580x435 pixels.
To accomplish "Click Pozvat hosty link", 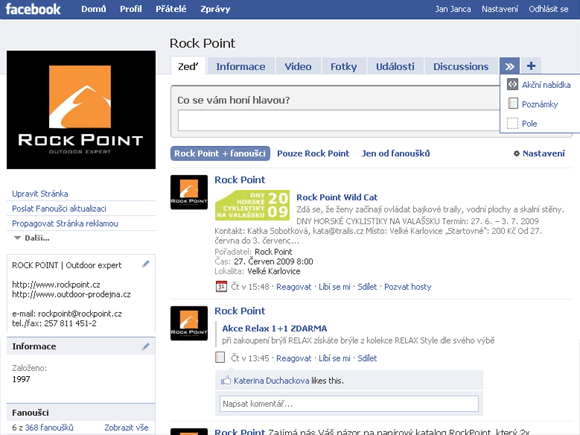I will pyautogui.click(x=408, y=287).
